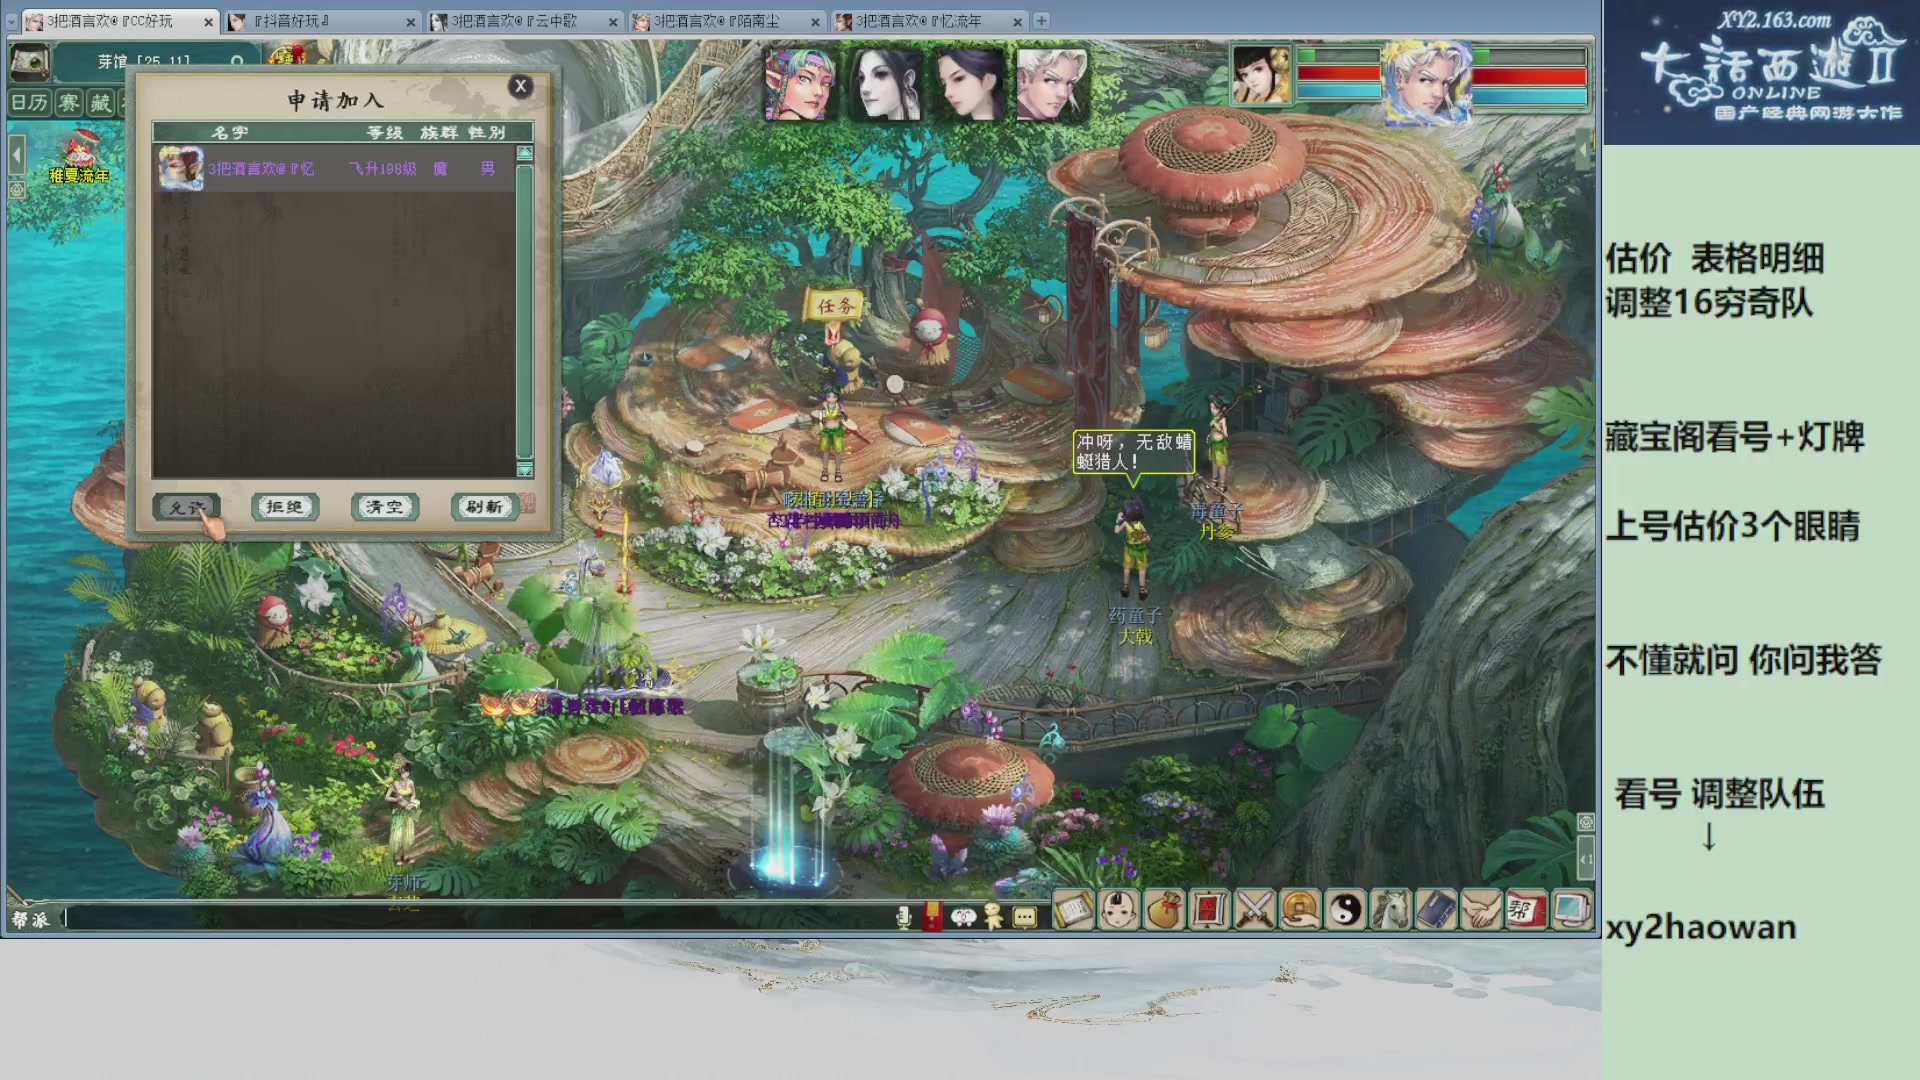This screenshot has width=1920, height=1080.
Task: Close the 『CC好玩 tab
Action: [x=208, y=21]
